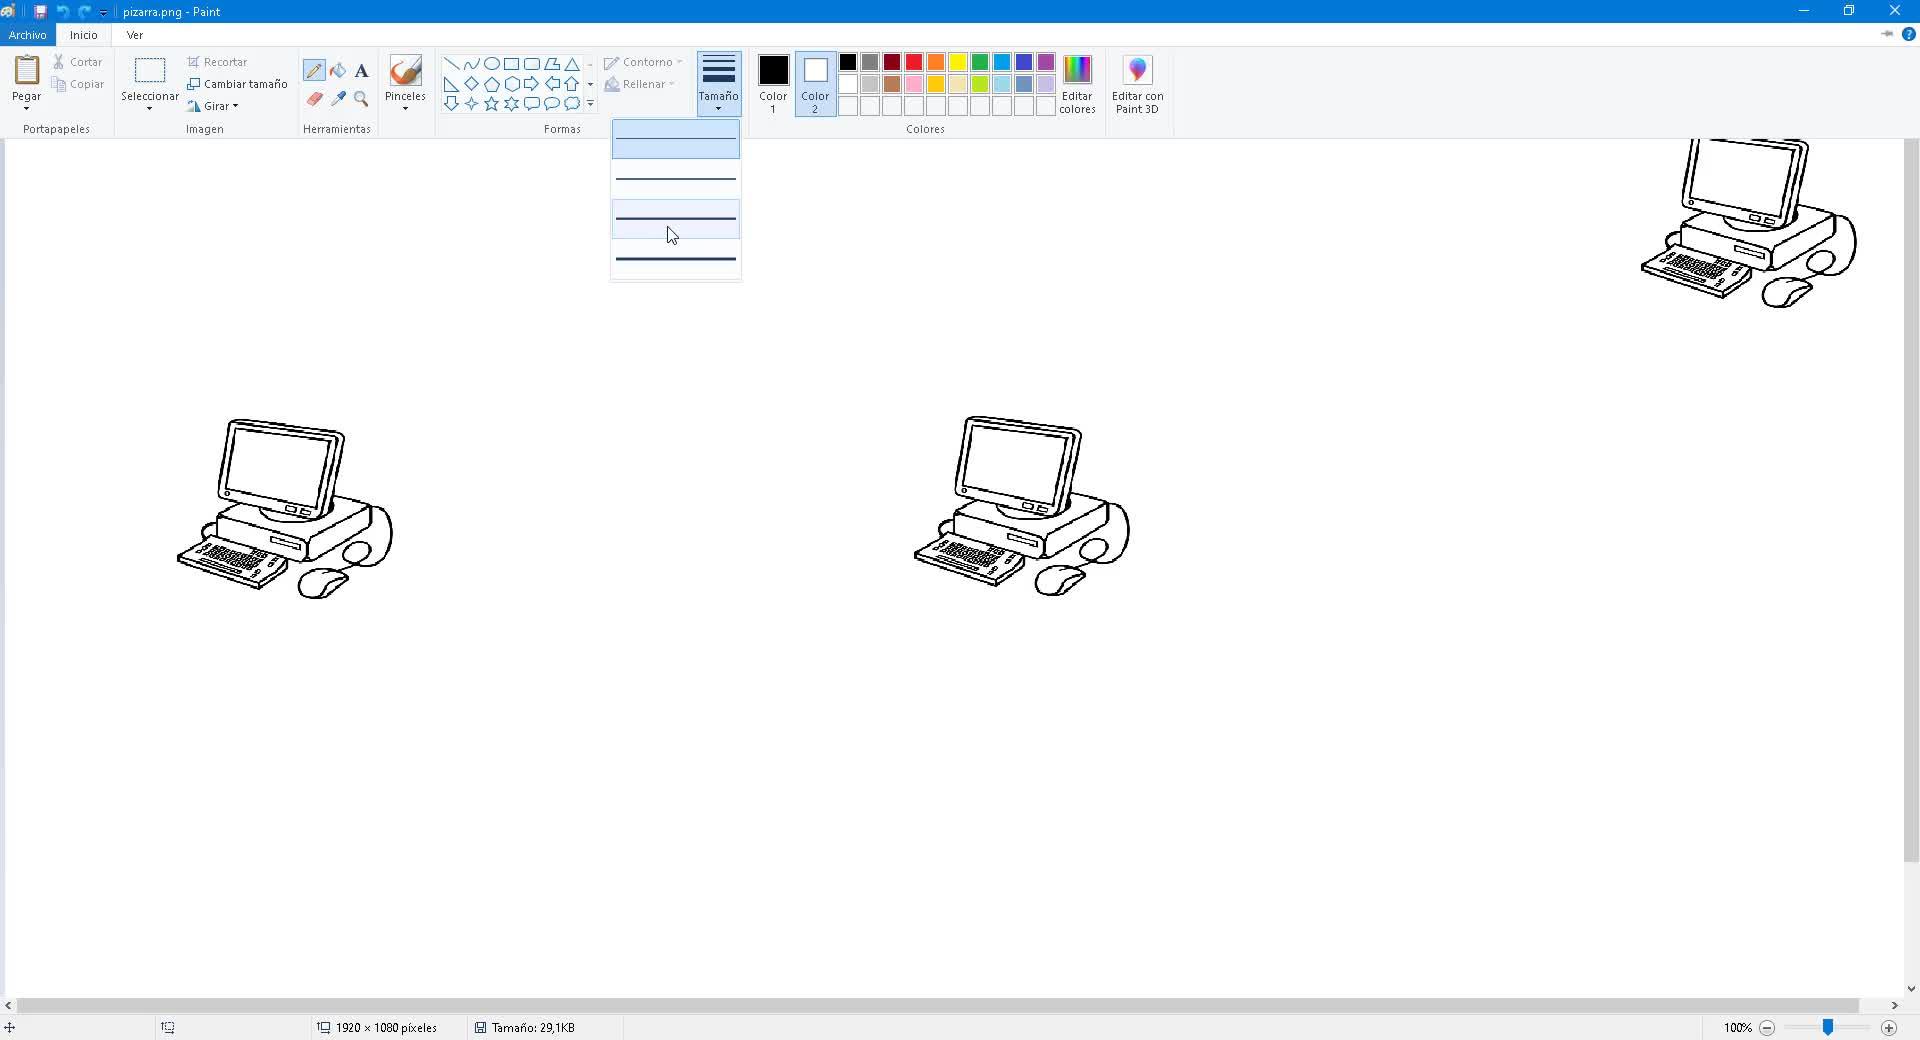Pick the Eraser tool
This screenshot has height=1040, width=1920.
[314, 99]
